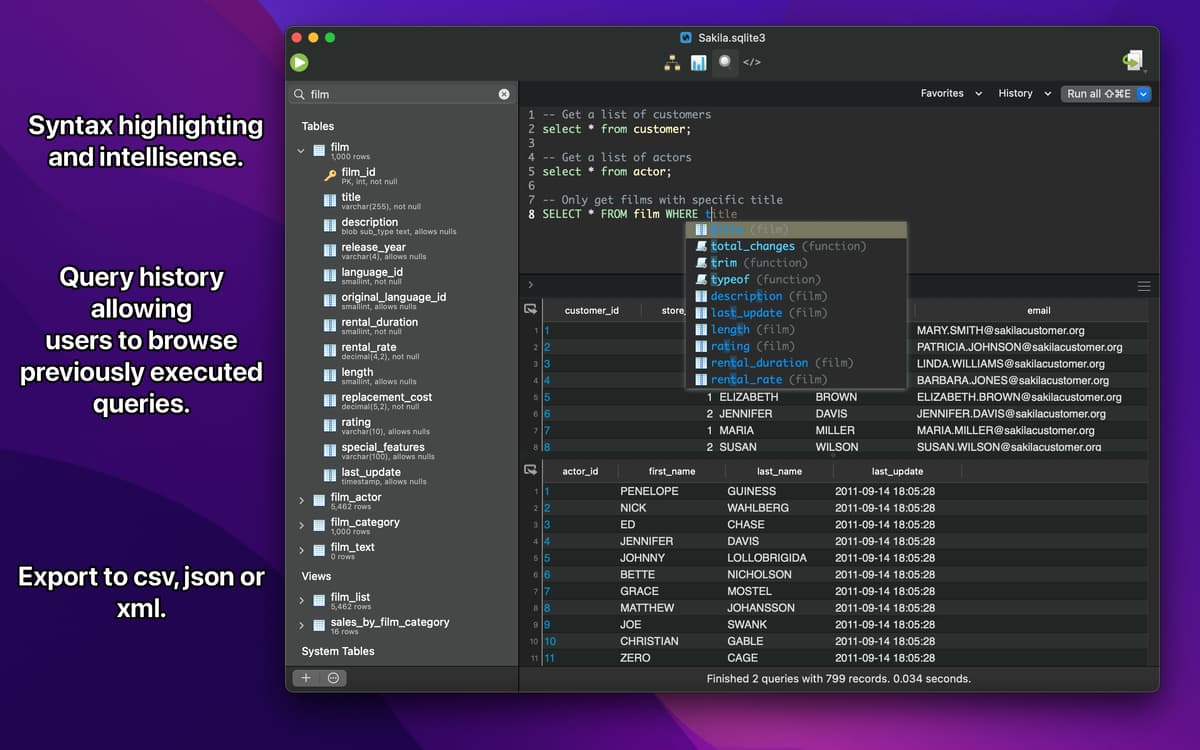Open the History dropdown

[x=1024, y=93]
